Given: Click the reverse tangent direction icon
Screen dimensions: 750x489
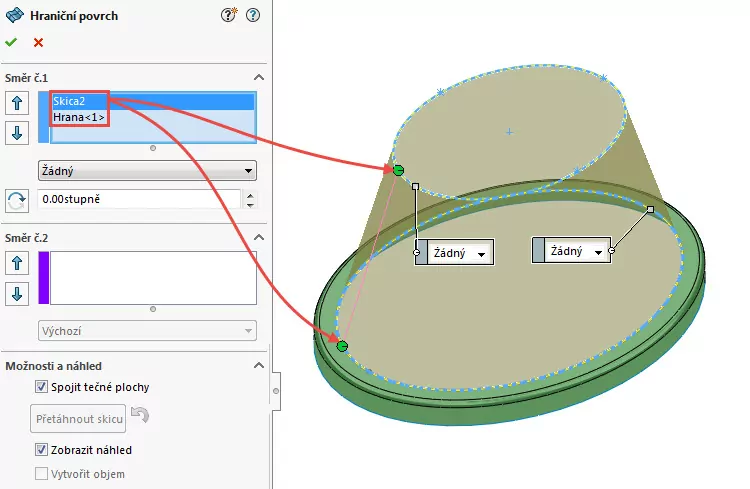Looking at the screenshot, I should [x=17, y=200].
